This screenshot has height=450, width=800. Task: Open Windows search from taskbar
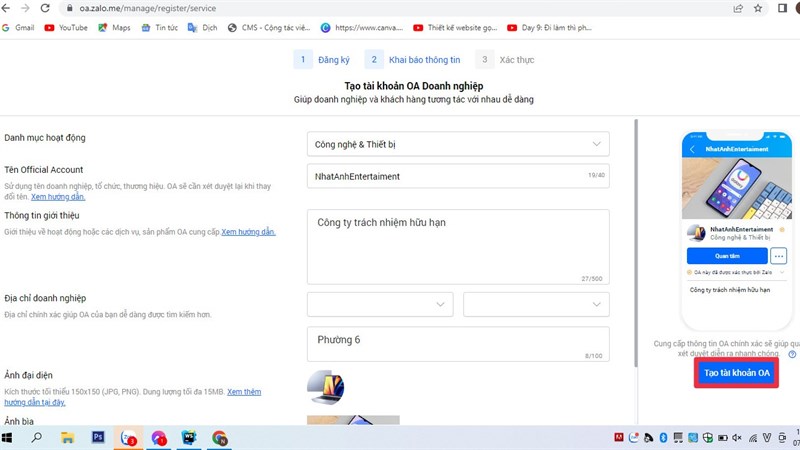click(37, 438)
